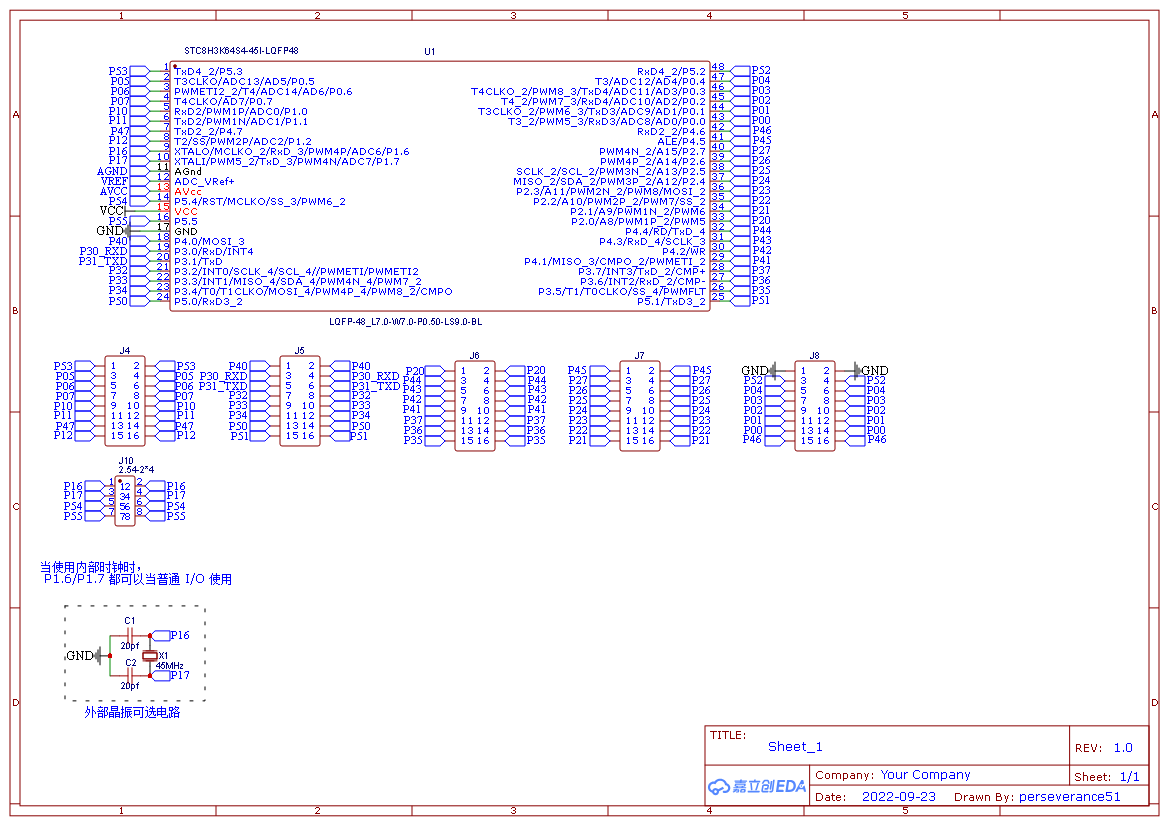Click the P16 net flag in the crystal circuit
The height and width of the screenshot is (827, 1169).
170,636
